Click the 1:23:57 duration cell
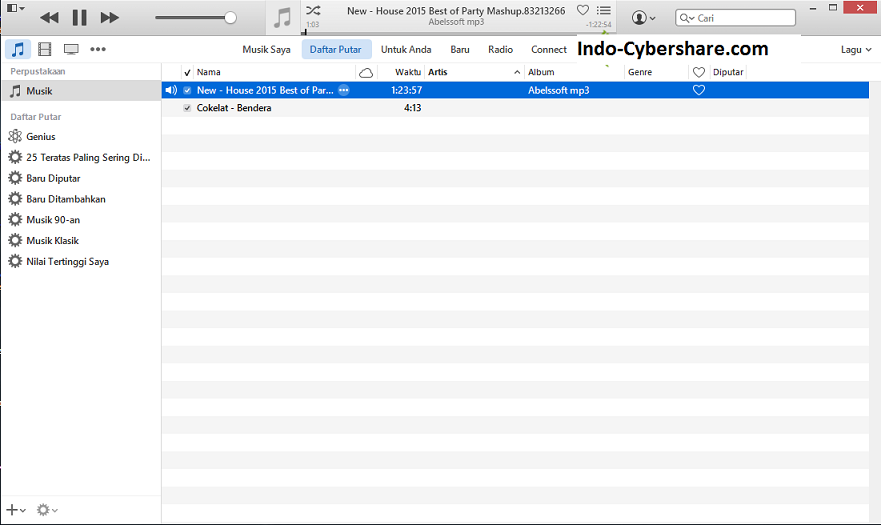This screenshot has height=525, width=881. point(406,90)
